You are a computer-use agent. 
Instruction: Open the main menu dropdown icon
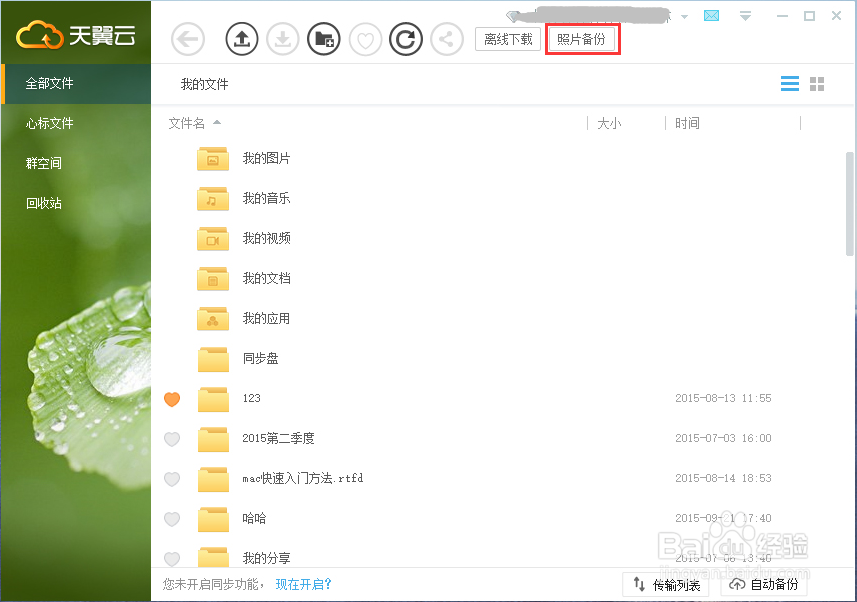[x=745, y=16]
